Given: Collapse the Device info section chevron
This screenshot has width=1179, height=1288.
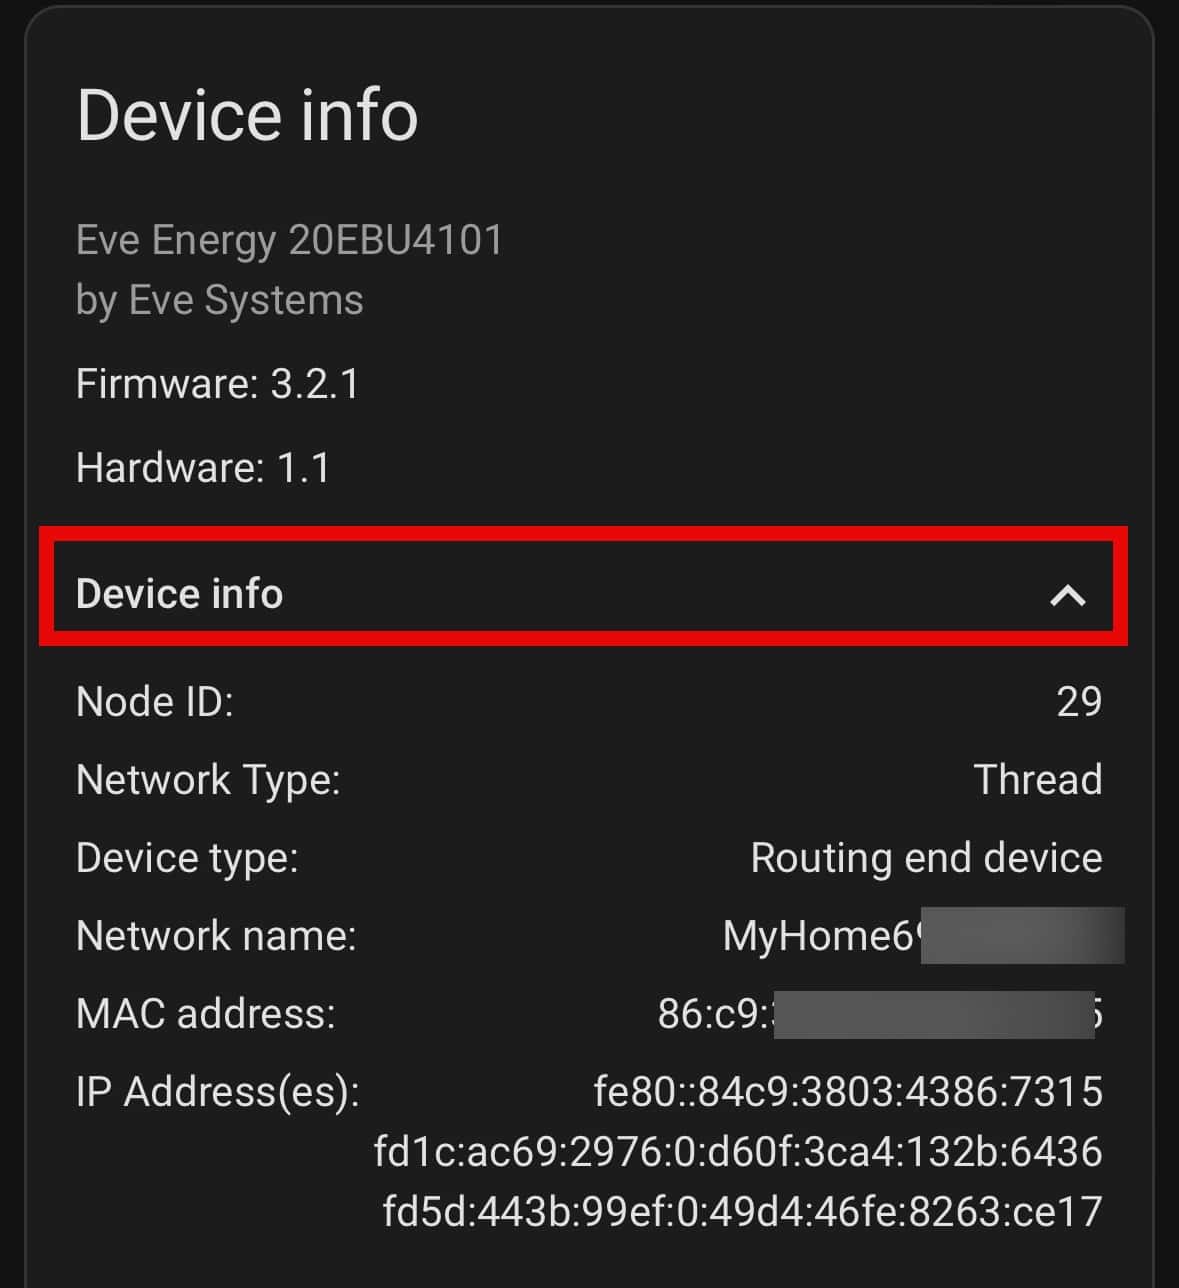Looking at the screenshot, I should point(1067,595).
